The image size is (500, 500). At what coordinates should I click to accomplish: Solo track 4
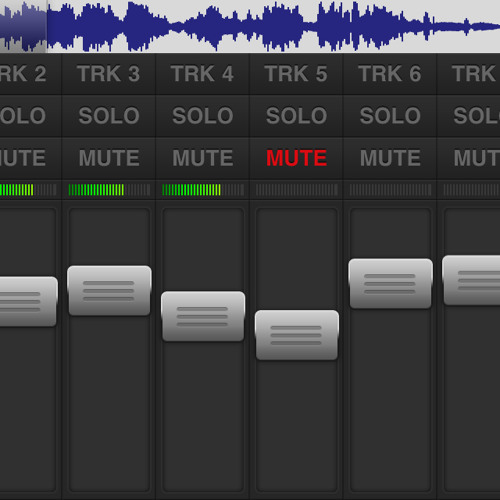[x=202, y=116]
